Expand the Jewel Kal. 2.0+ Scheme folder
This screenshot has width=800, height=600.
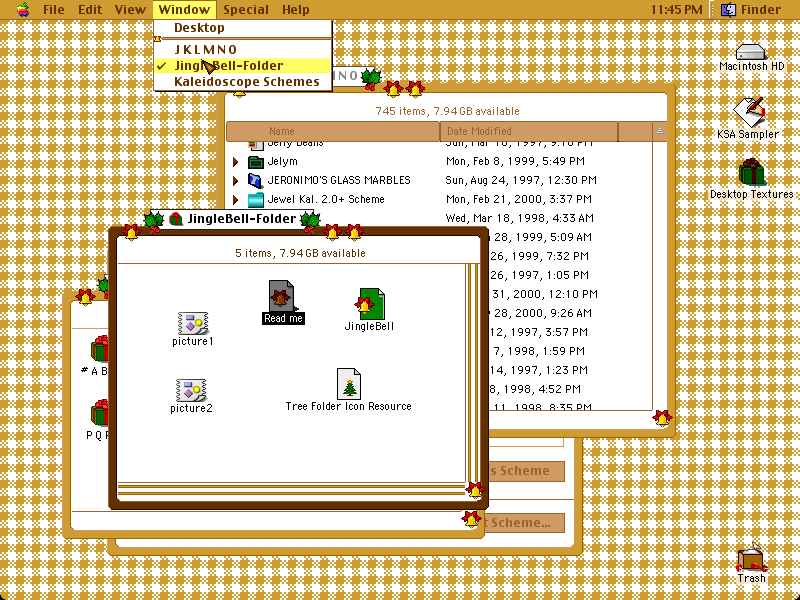tap(235, 199)
